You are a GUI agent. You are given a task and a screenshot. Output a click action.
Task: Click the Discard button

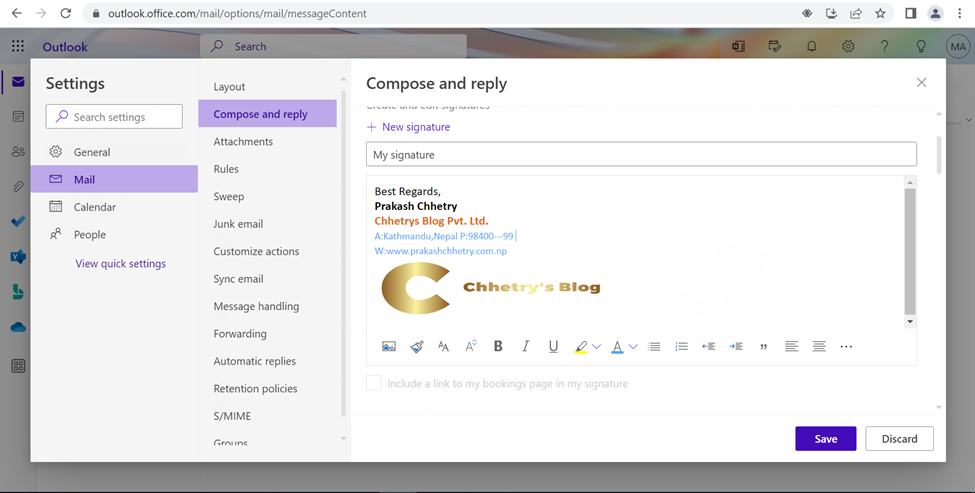point(899,438)
